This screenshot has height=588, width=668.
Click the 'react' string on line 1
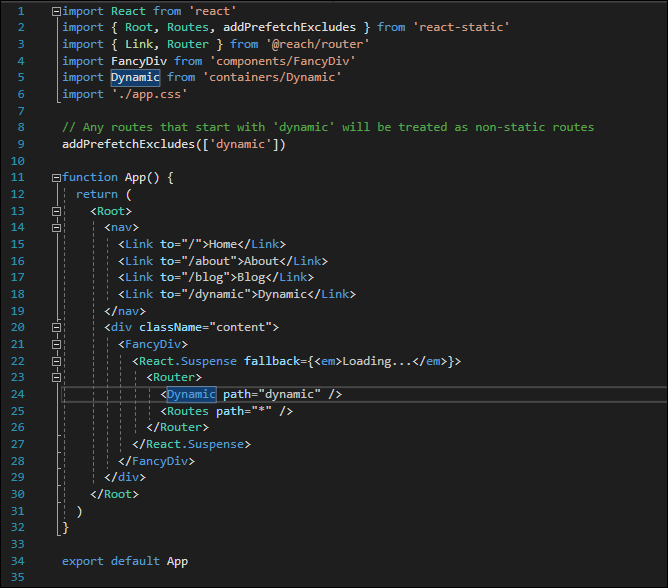[213, 11]
